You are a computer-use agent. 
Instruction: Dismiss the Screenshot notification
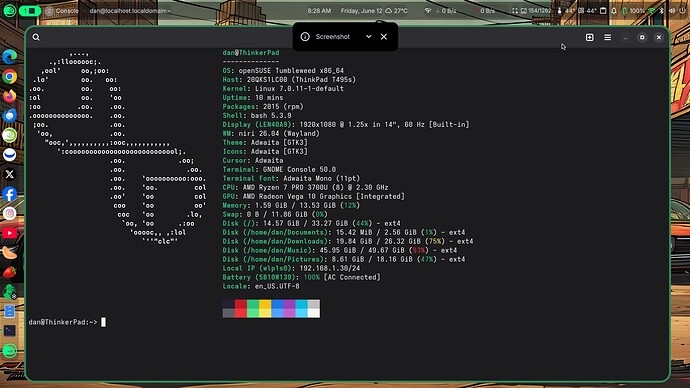(x=384, y=37)
